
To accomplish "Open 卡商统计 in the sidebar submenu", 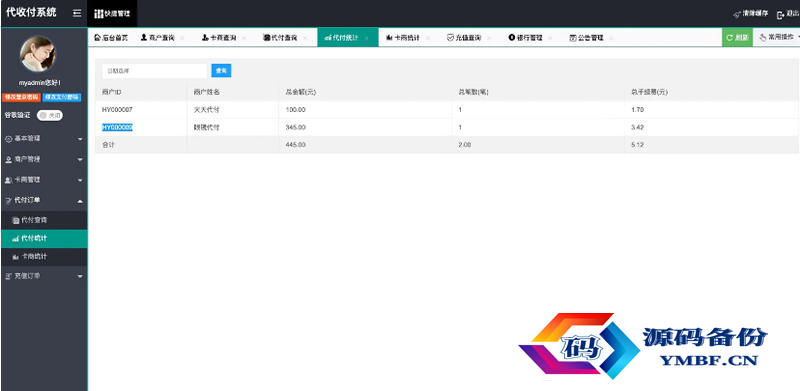I will click(44, 257).
